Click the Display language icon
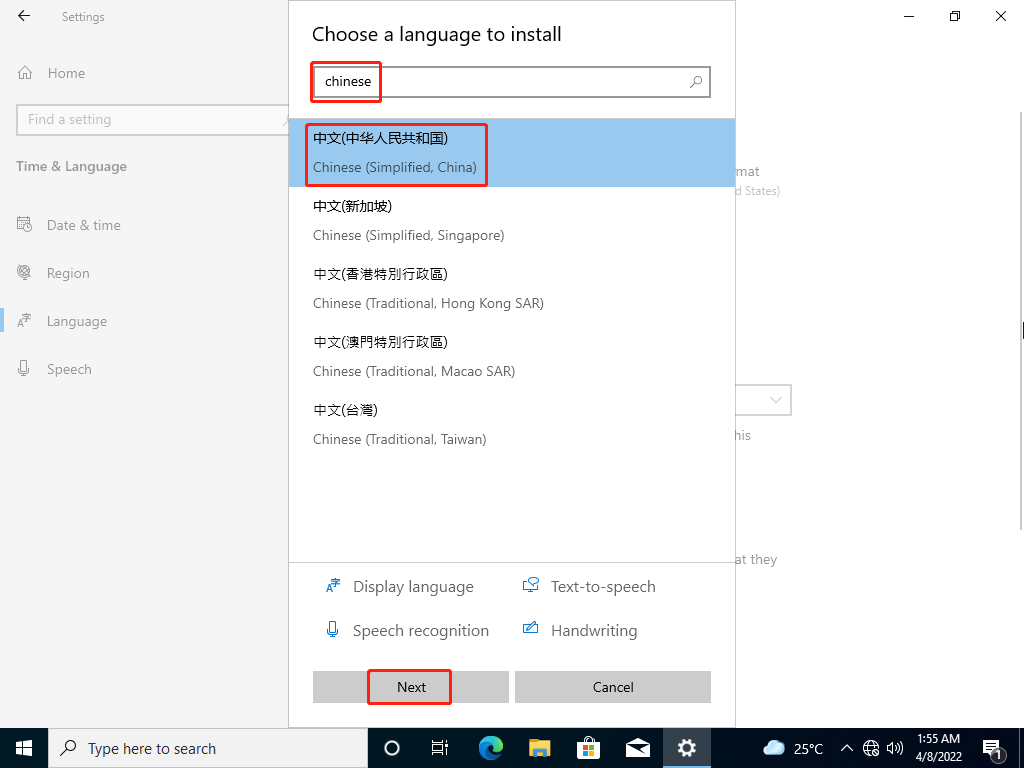This screenshot has width=1024, height=768. [x=333, y=586]
